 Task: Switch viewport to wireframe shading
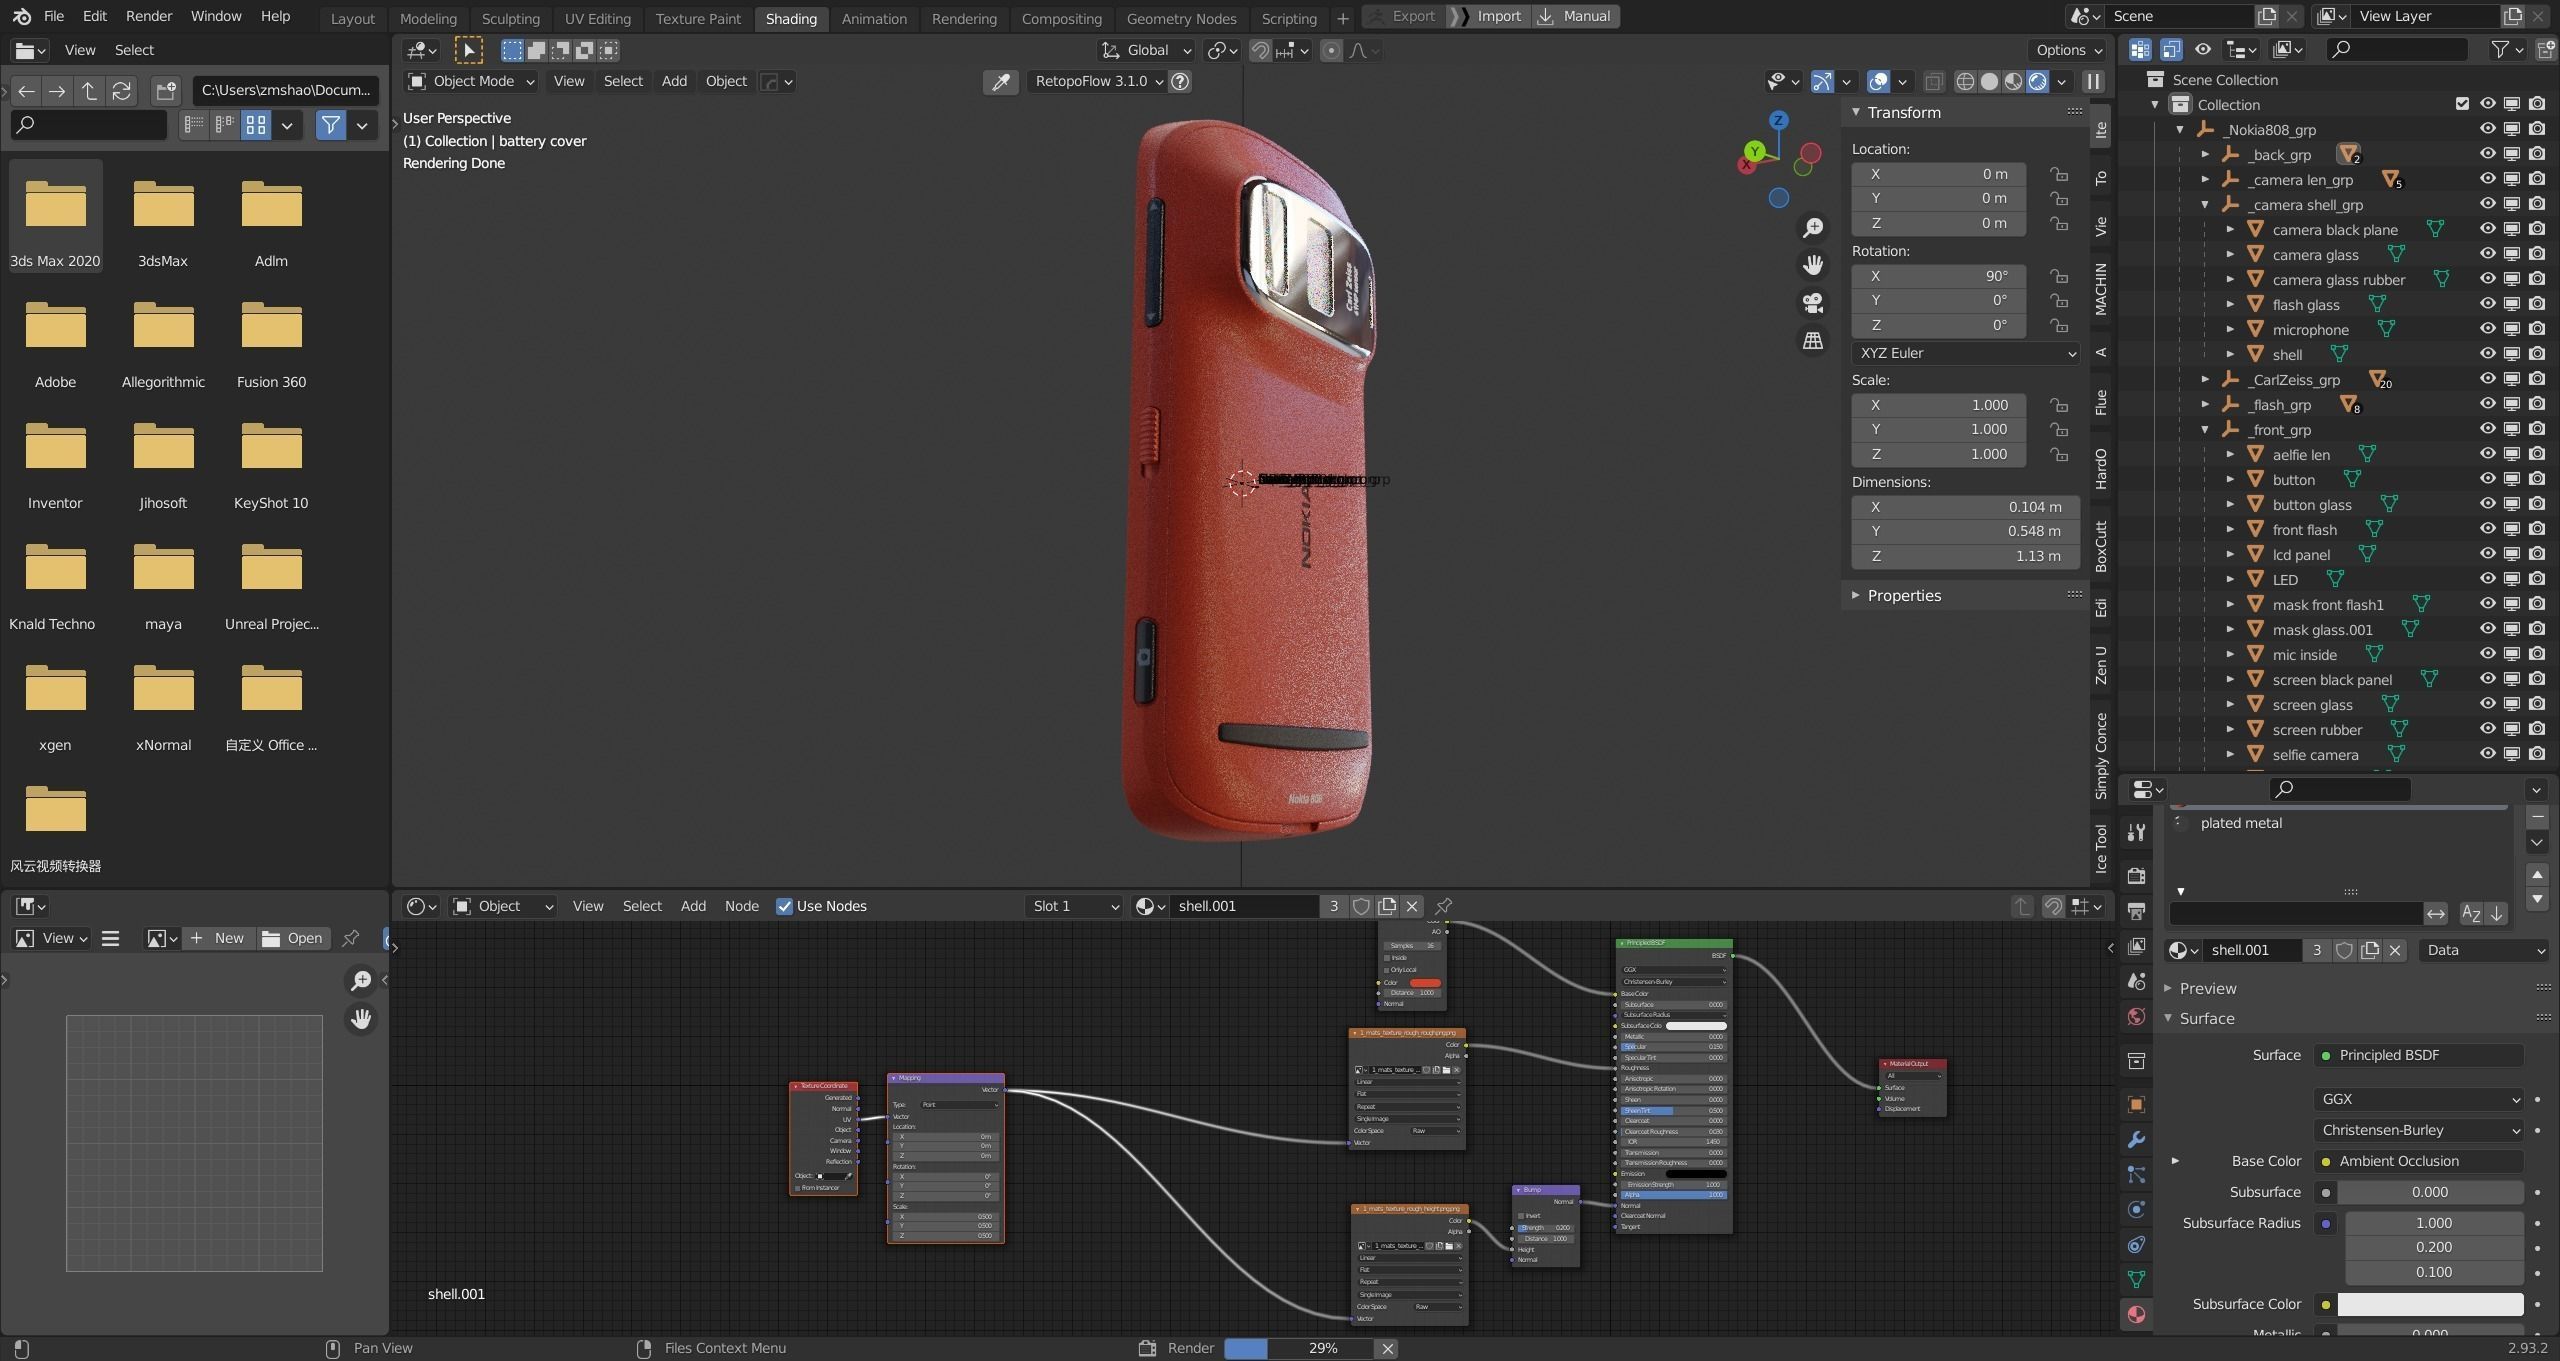coord(1965,82)
